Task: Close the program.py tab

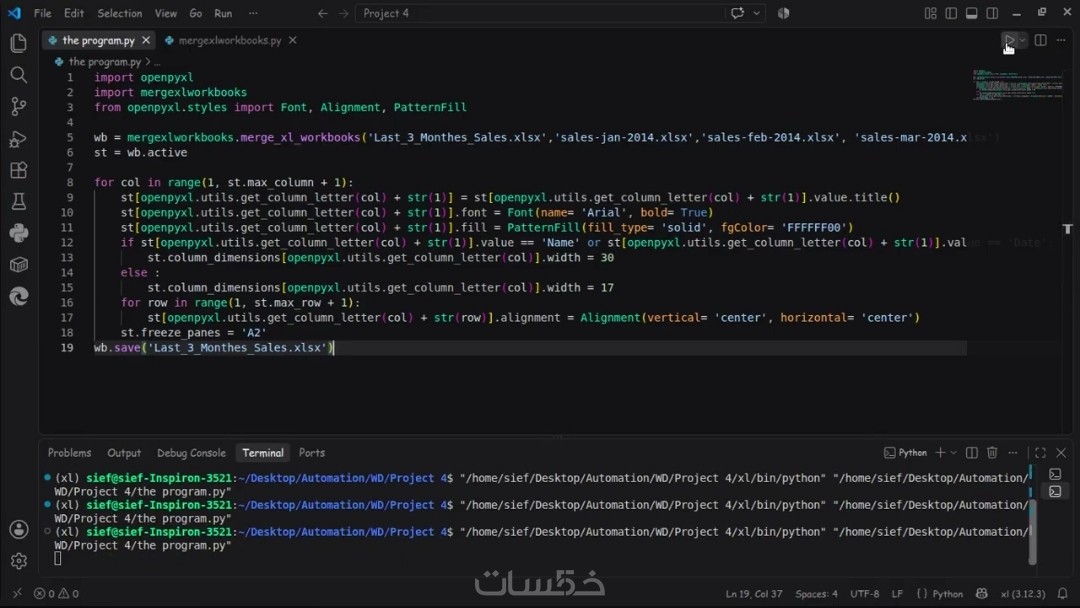Action: (x=145, y=40)
